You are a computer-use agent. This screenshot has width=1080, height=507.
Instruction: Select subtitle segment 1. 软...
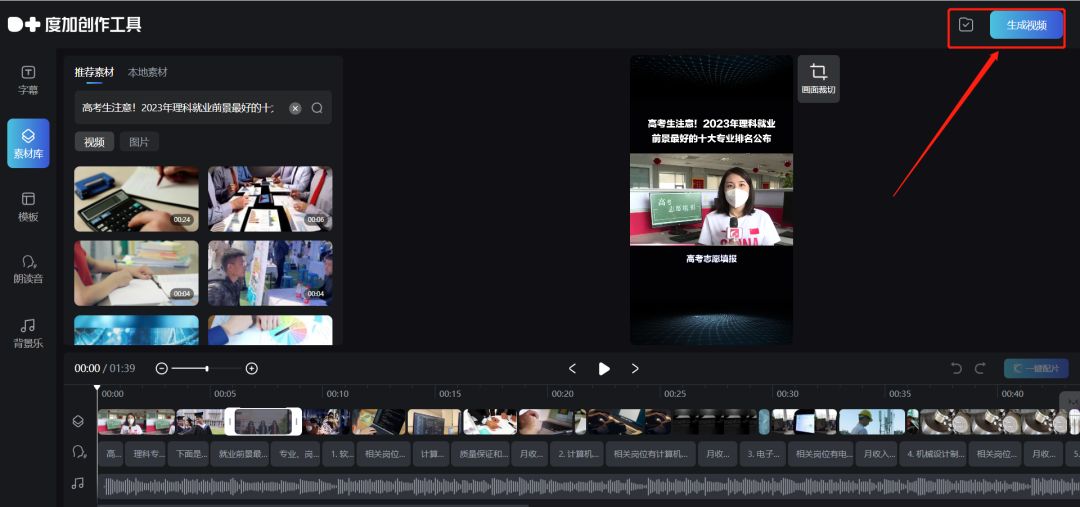coord(339,454)
